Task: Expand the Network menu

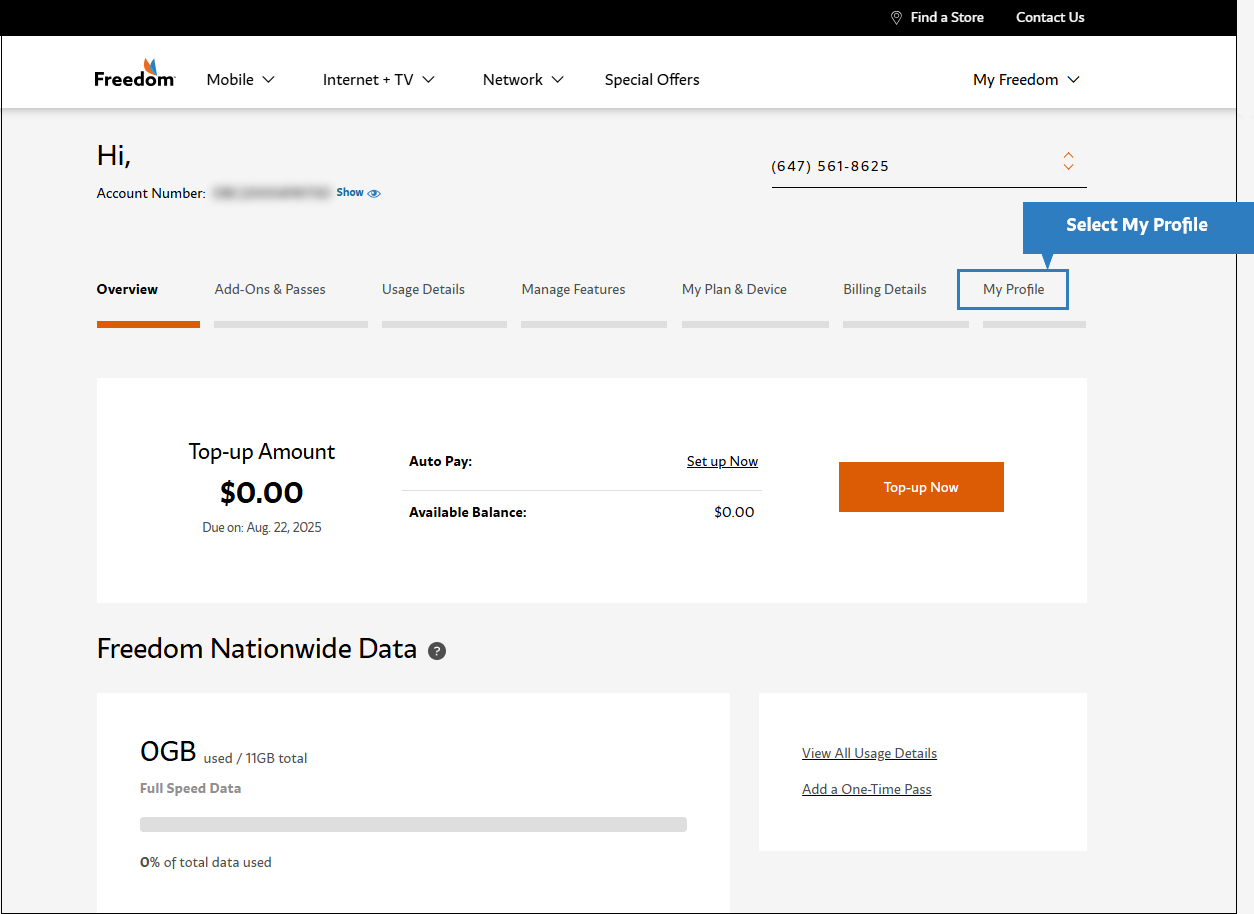Action: pyautogui.click(x=523, y=79)
